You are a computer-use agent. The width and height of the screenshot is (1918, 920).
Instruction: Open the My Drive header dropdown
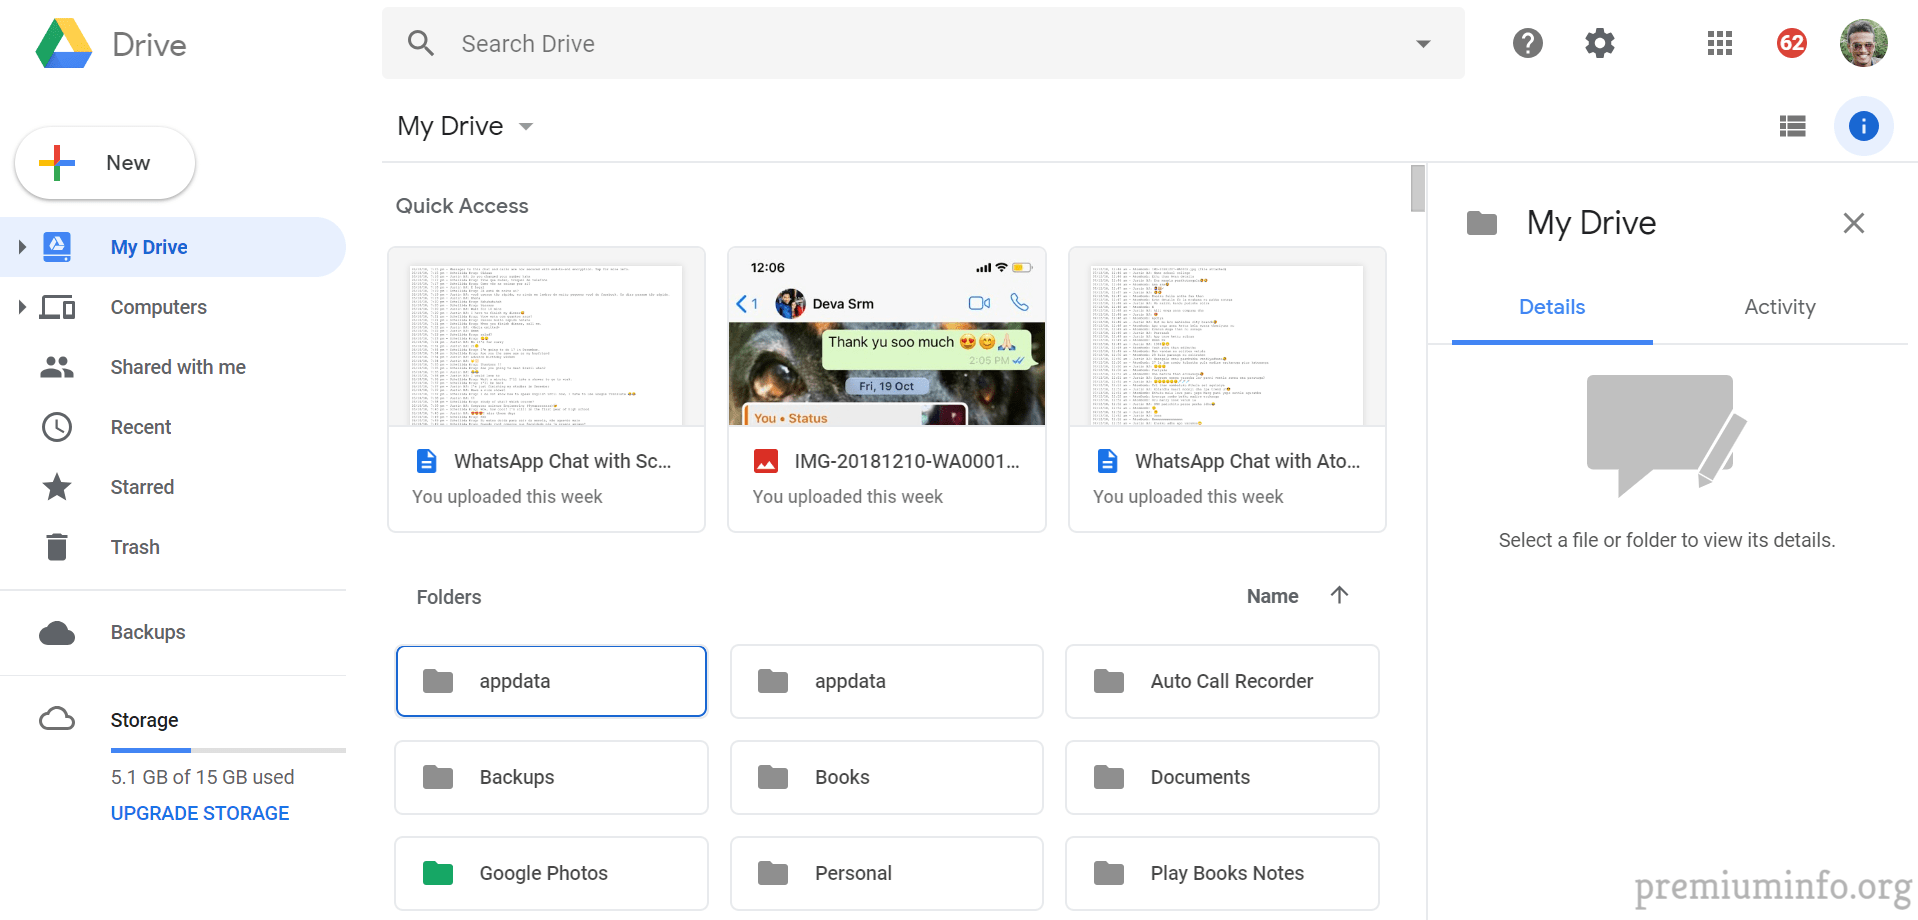tap(526, 126)
